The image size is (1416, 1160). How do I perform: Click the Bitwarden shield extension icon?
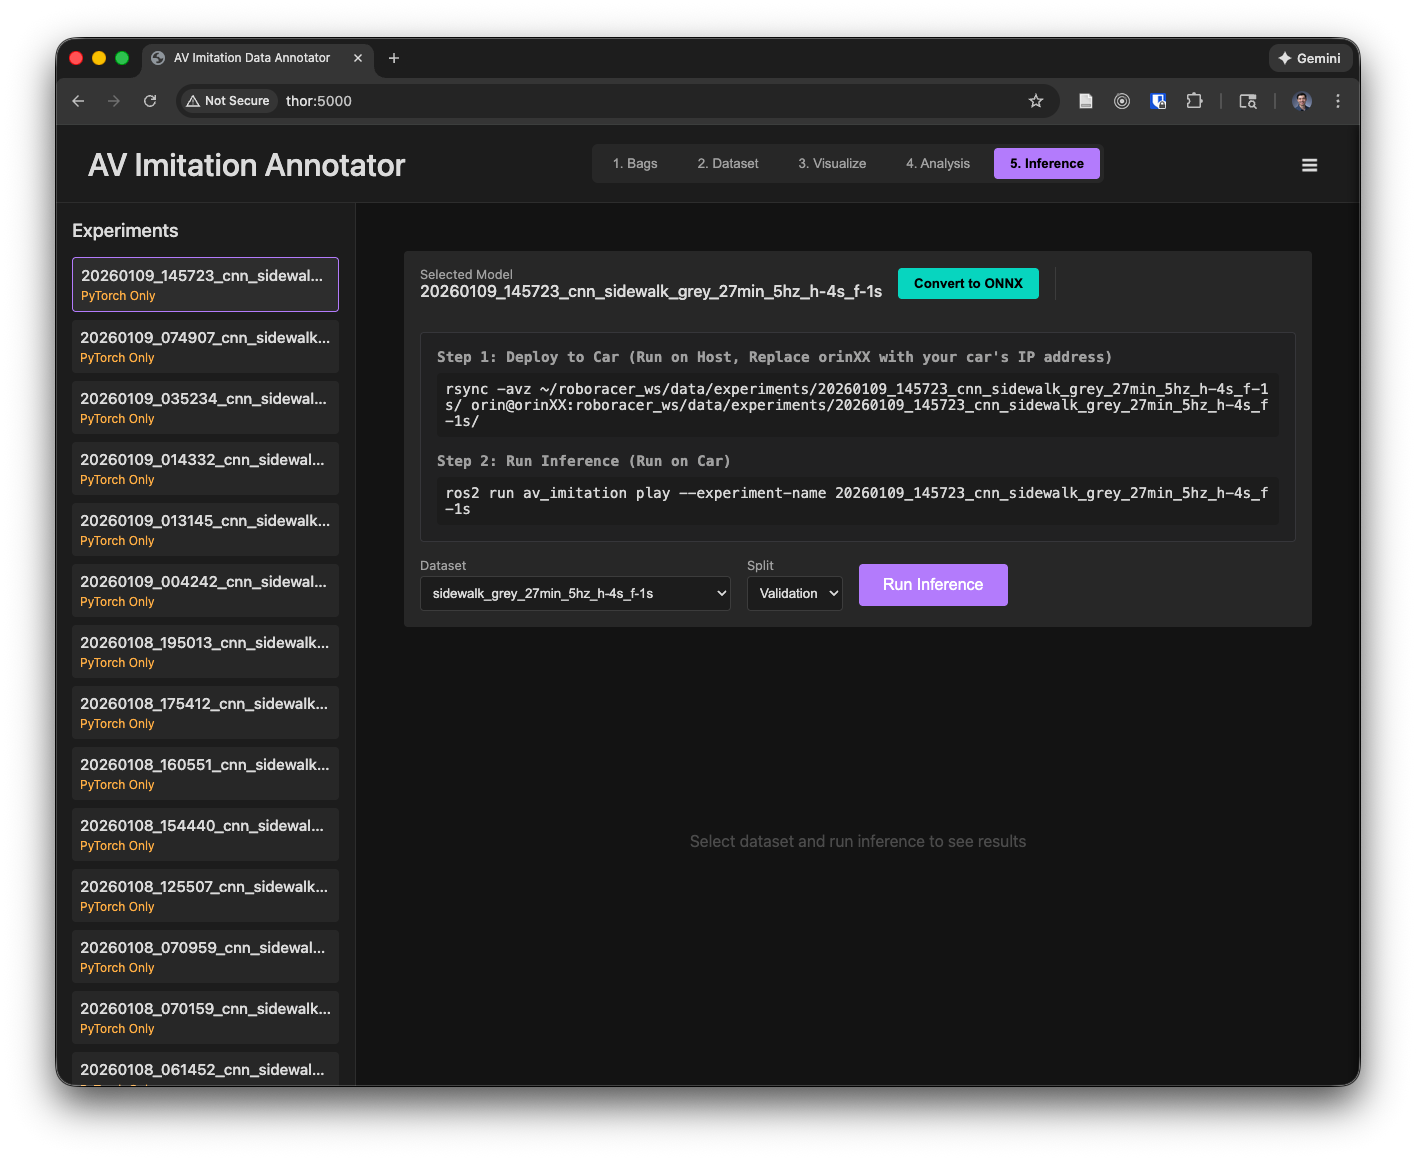(1158, 101)
